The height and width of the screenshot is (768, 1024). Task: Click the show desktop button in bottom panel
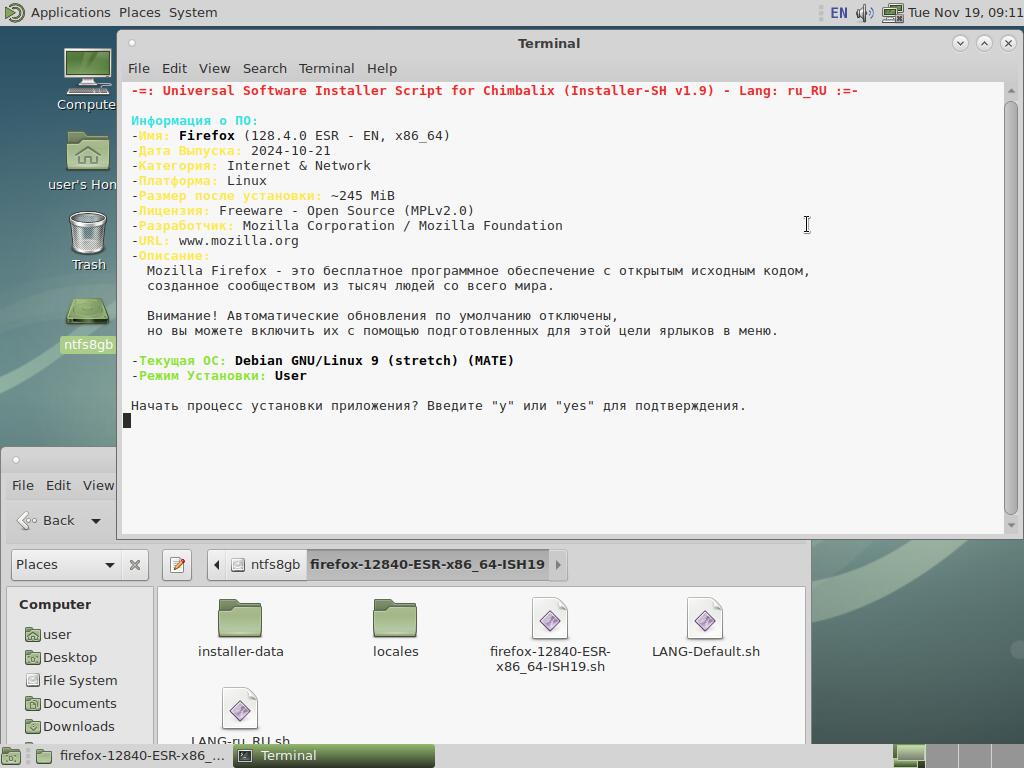10,756
